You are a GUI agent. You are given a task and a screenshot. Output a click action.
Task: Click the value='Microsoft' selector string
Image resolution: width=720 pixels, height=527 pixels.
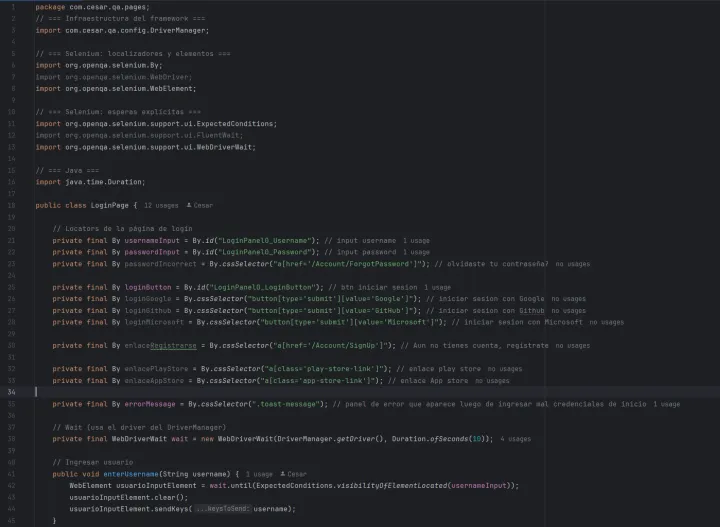[351, 322]
